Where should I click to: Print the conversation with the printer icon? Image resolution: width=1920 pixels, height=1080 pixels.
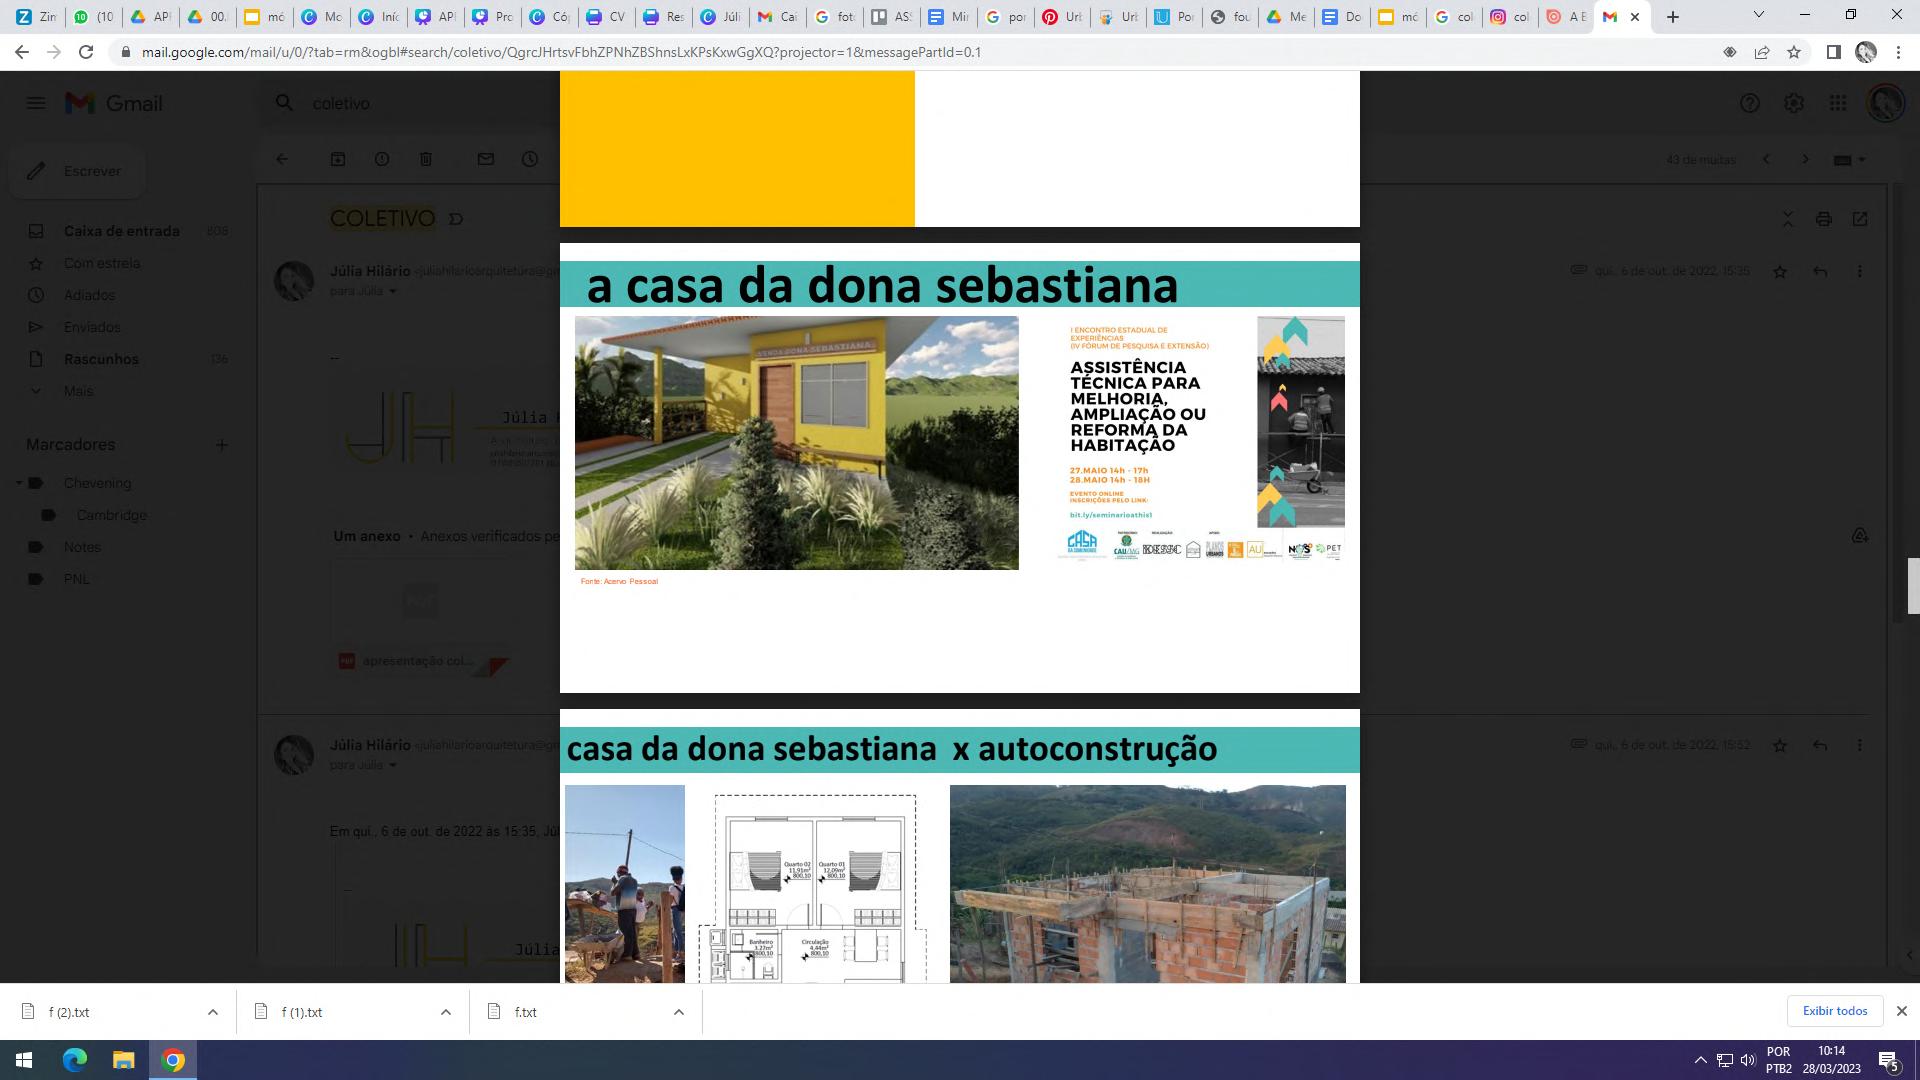[x=1824, y=219]
